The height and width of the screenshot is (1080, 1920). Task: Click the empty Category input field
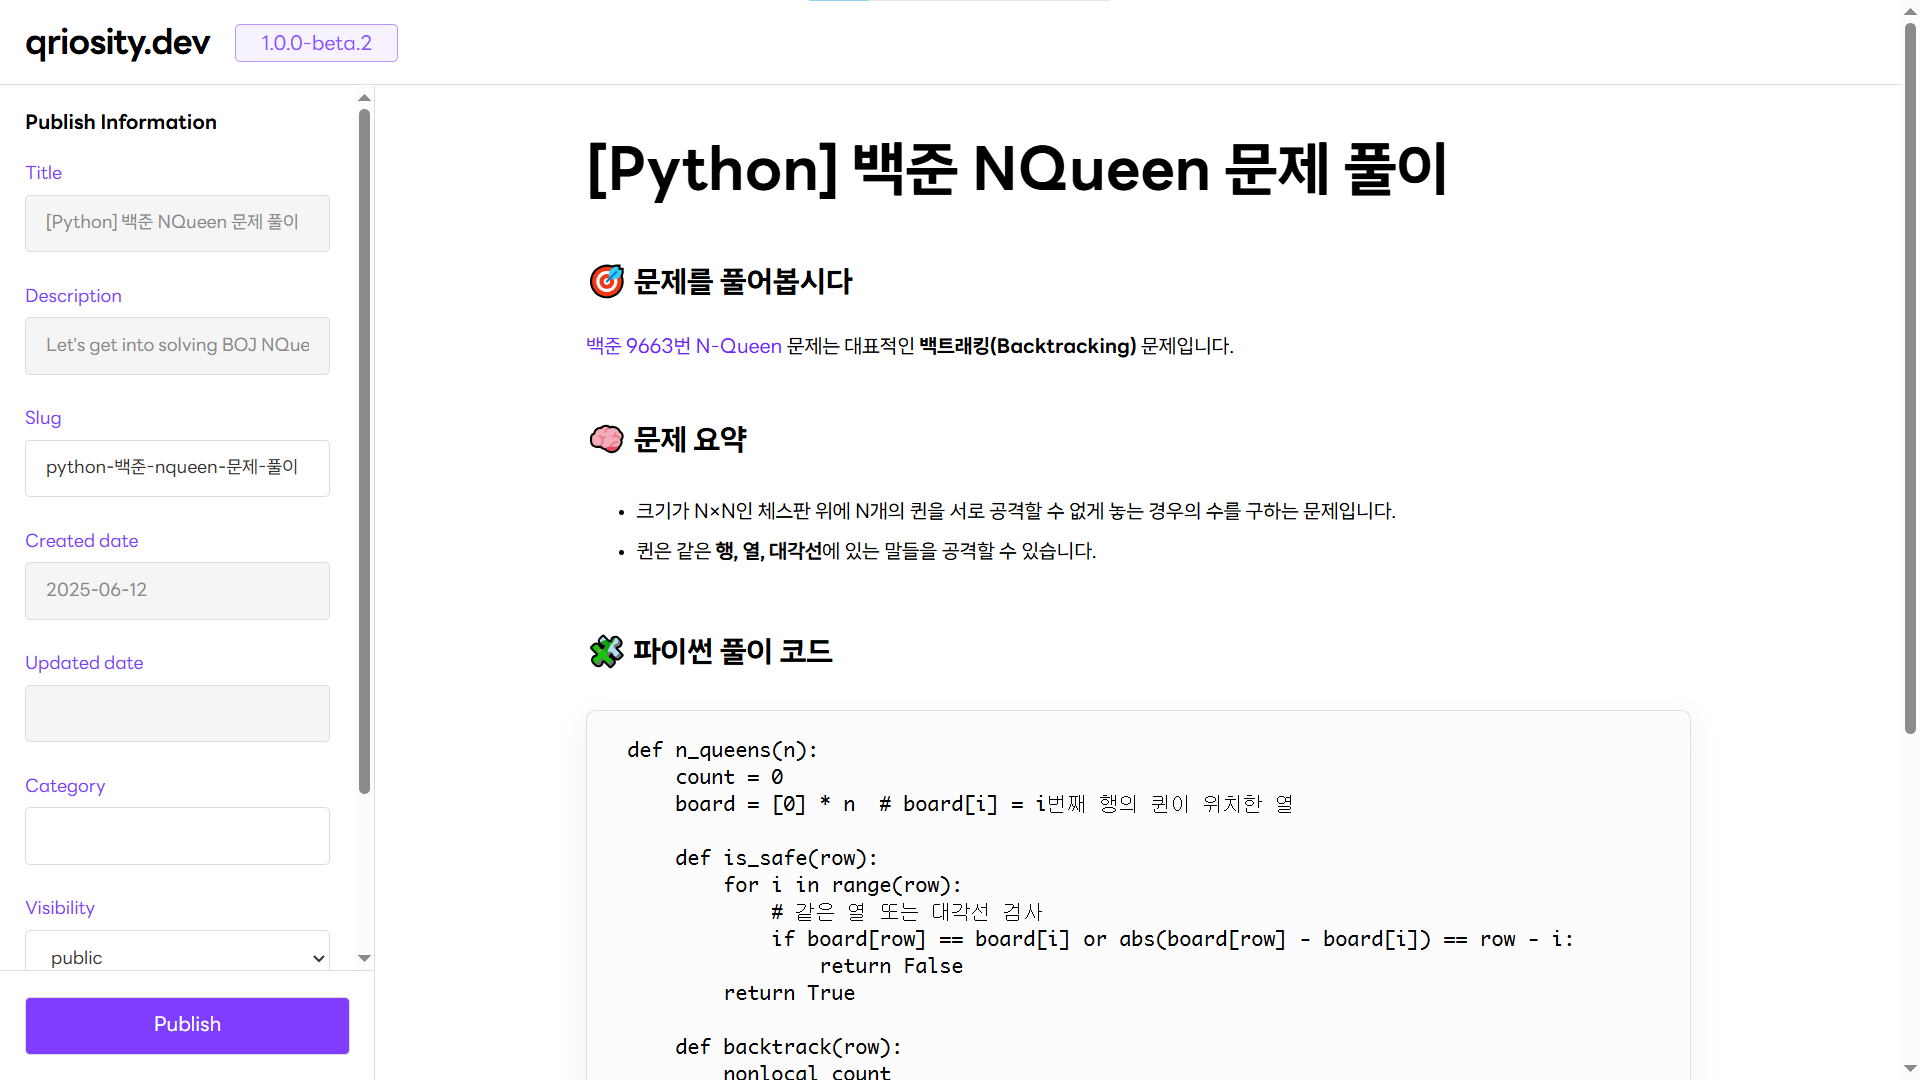177,836
